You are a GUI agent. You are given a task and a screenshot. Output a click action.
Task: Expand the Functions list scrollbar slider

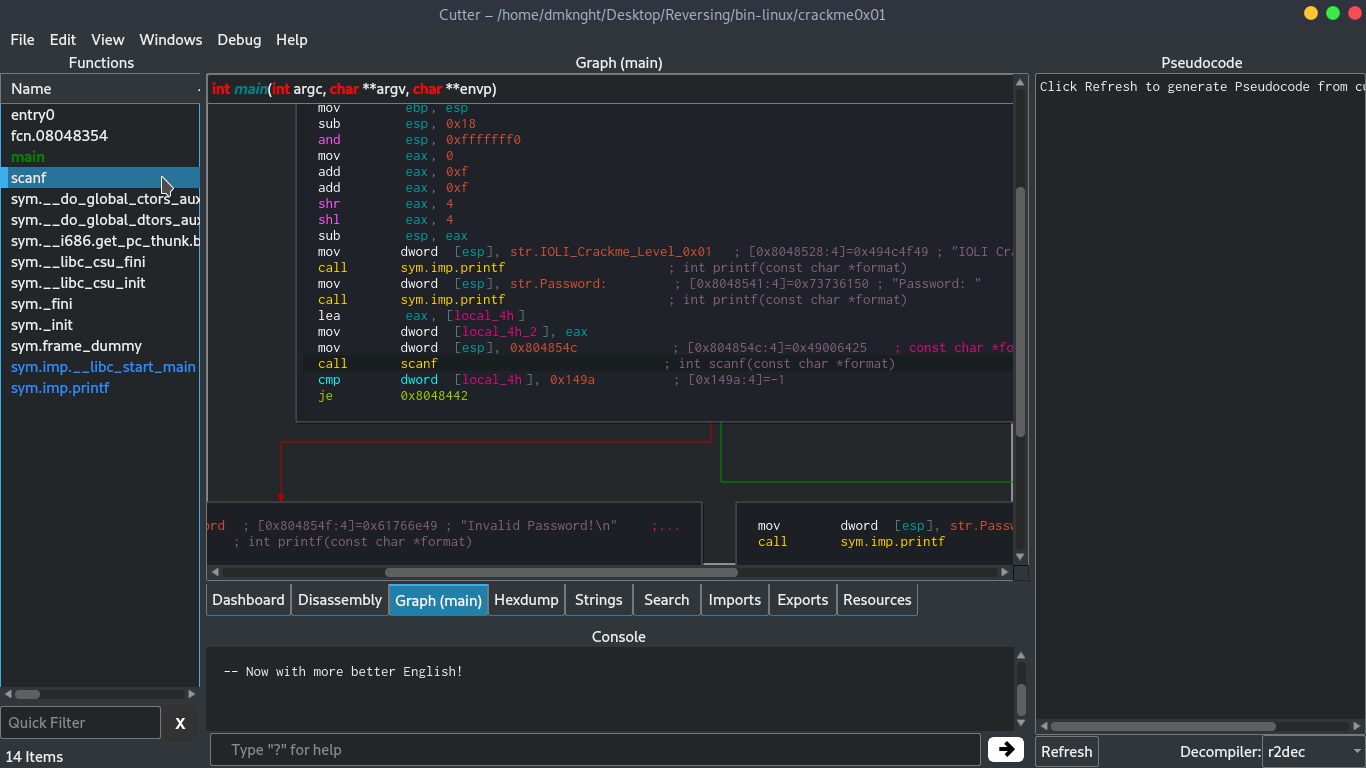pos(27,694)
